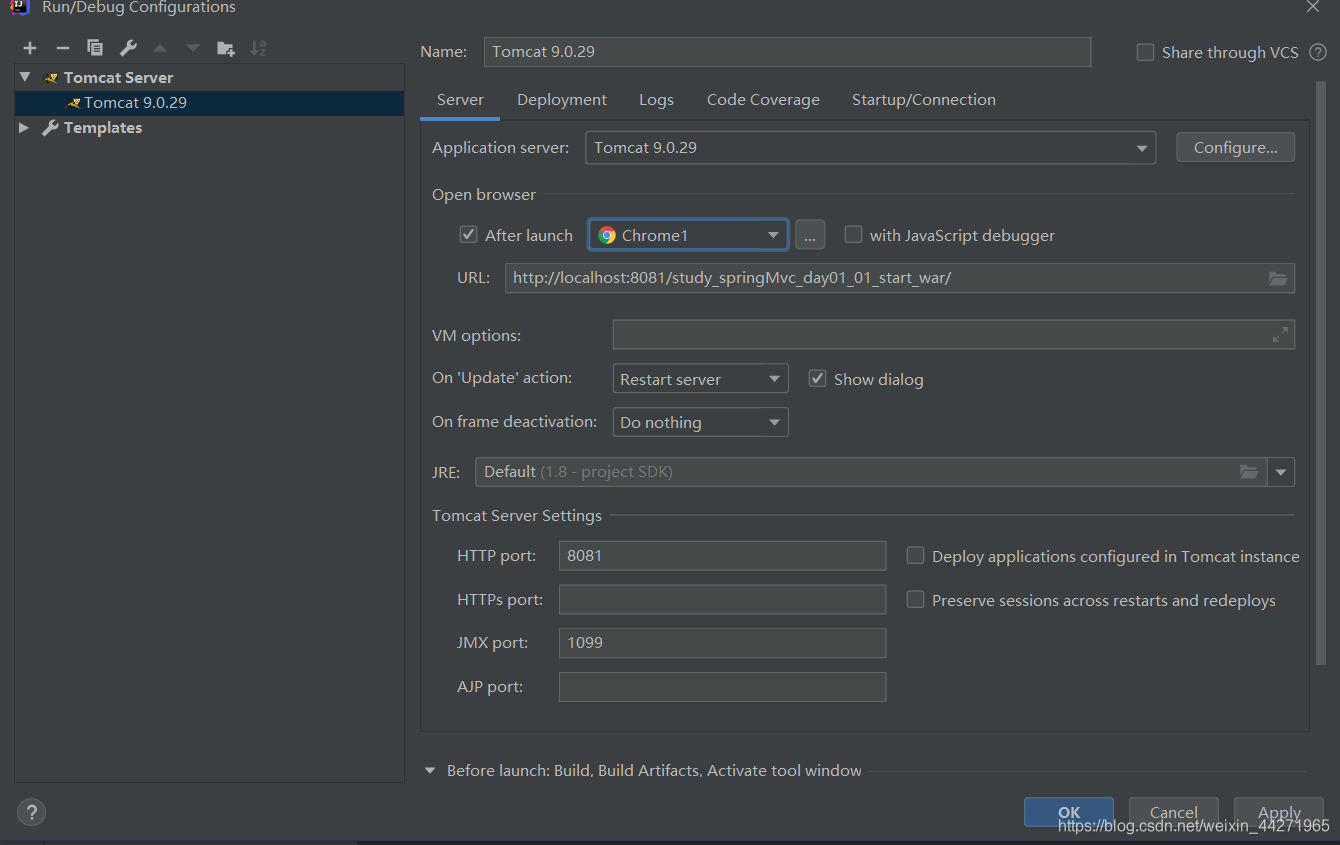Open On frame deactivation dropdown
The image size is (1340, 845).
tap(700, 422)
